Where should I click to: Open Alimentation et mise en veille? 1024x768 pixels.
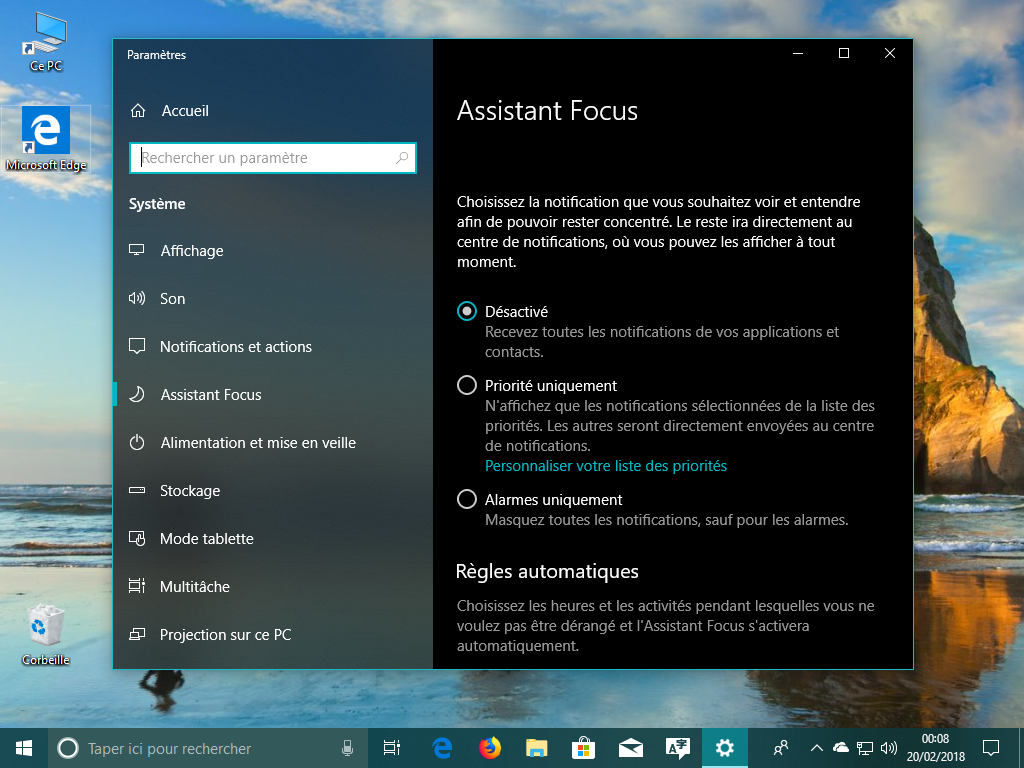tap(258, 443)
